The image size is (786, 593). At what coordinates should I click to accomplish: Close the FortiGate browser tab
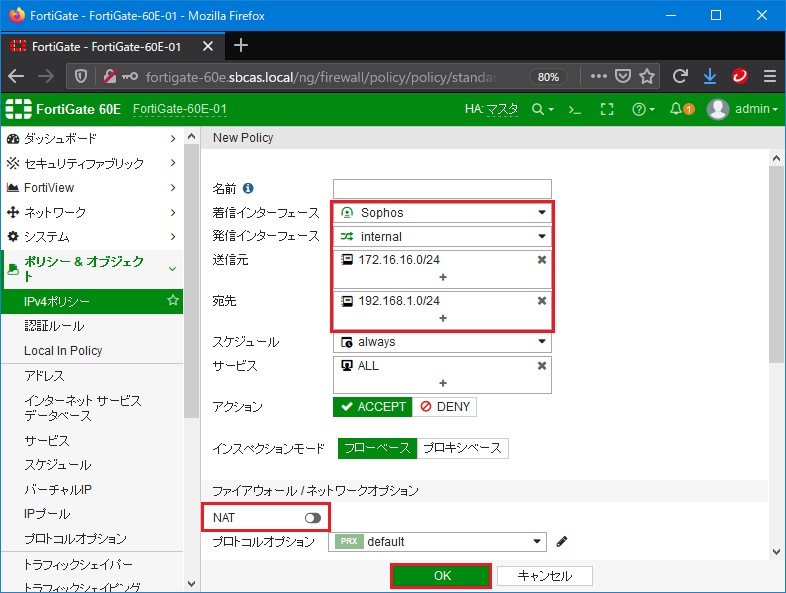point(208,46)
